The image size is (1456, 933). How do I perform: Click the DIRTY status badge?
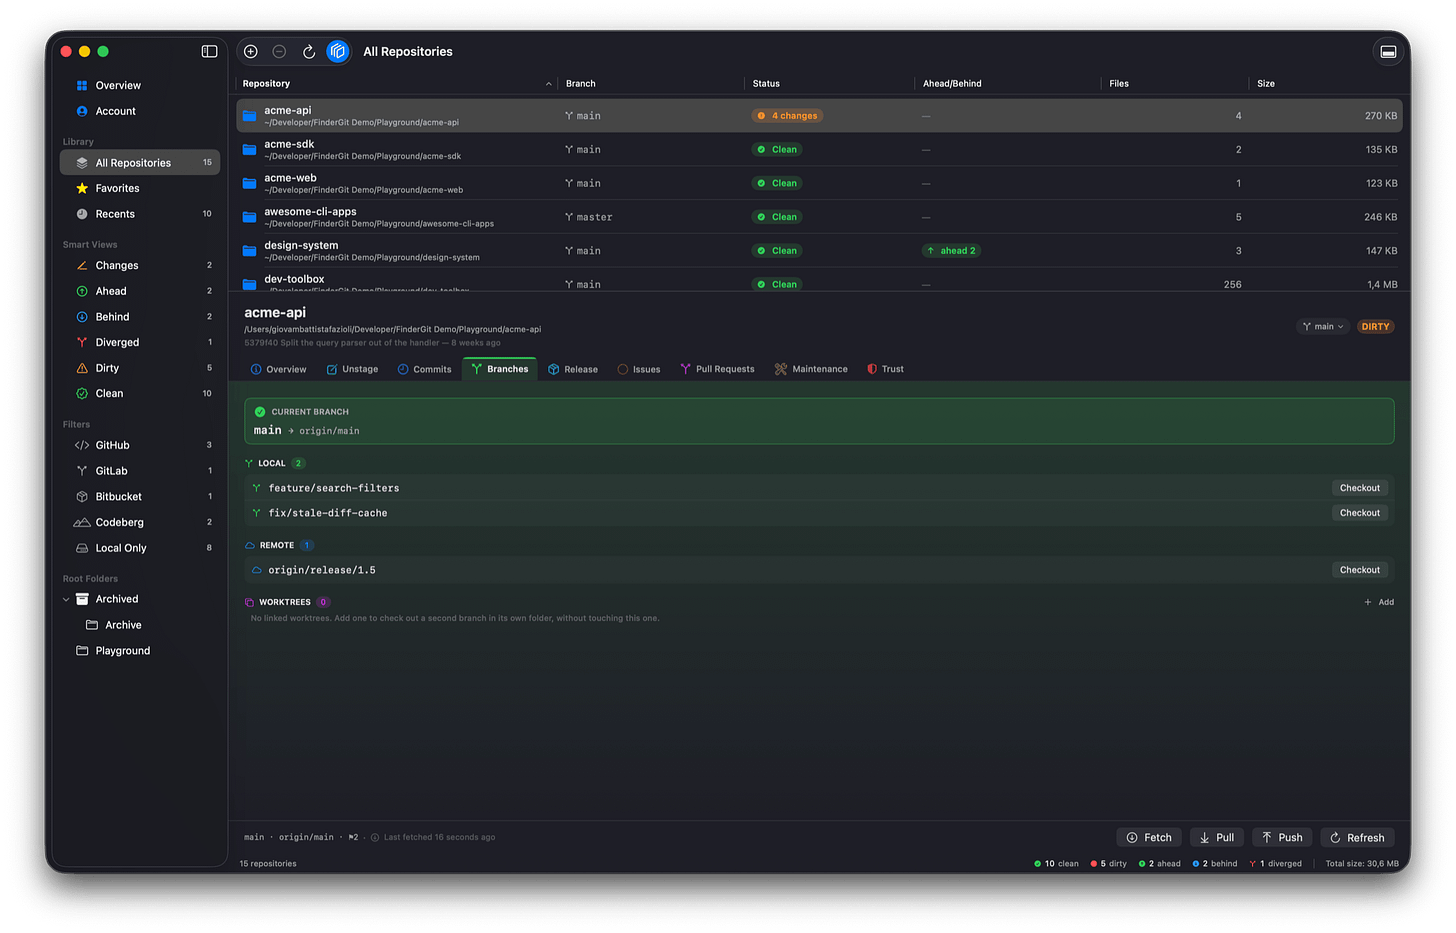pos(1375,327)
